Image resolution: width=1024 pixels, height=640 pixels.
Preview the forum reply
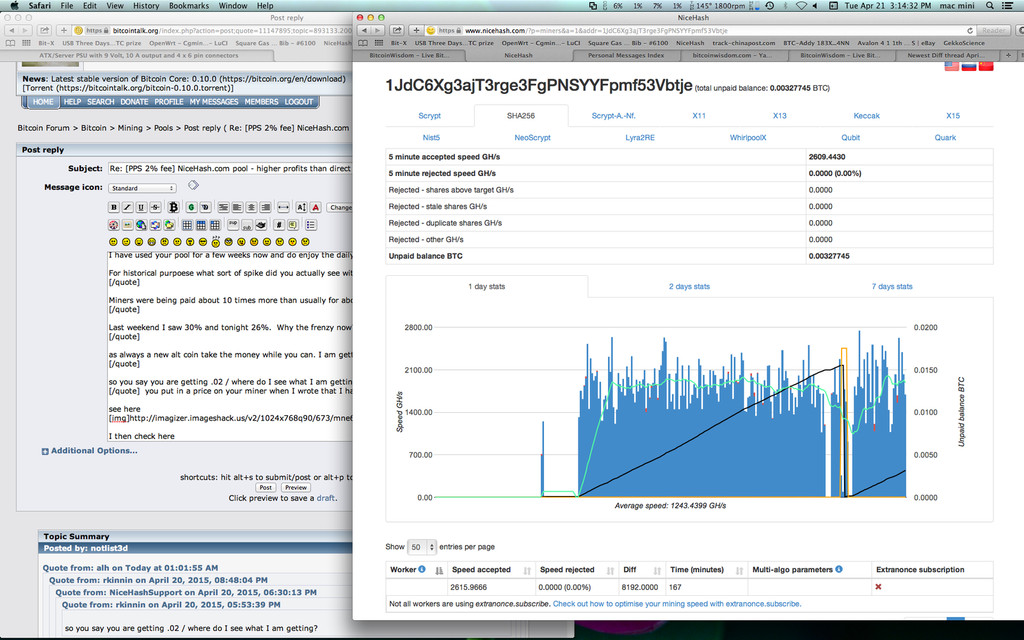pos(295,487)
